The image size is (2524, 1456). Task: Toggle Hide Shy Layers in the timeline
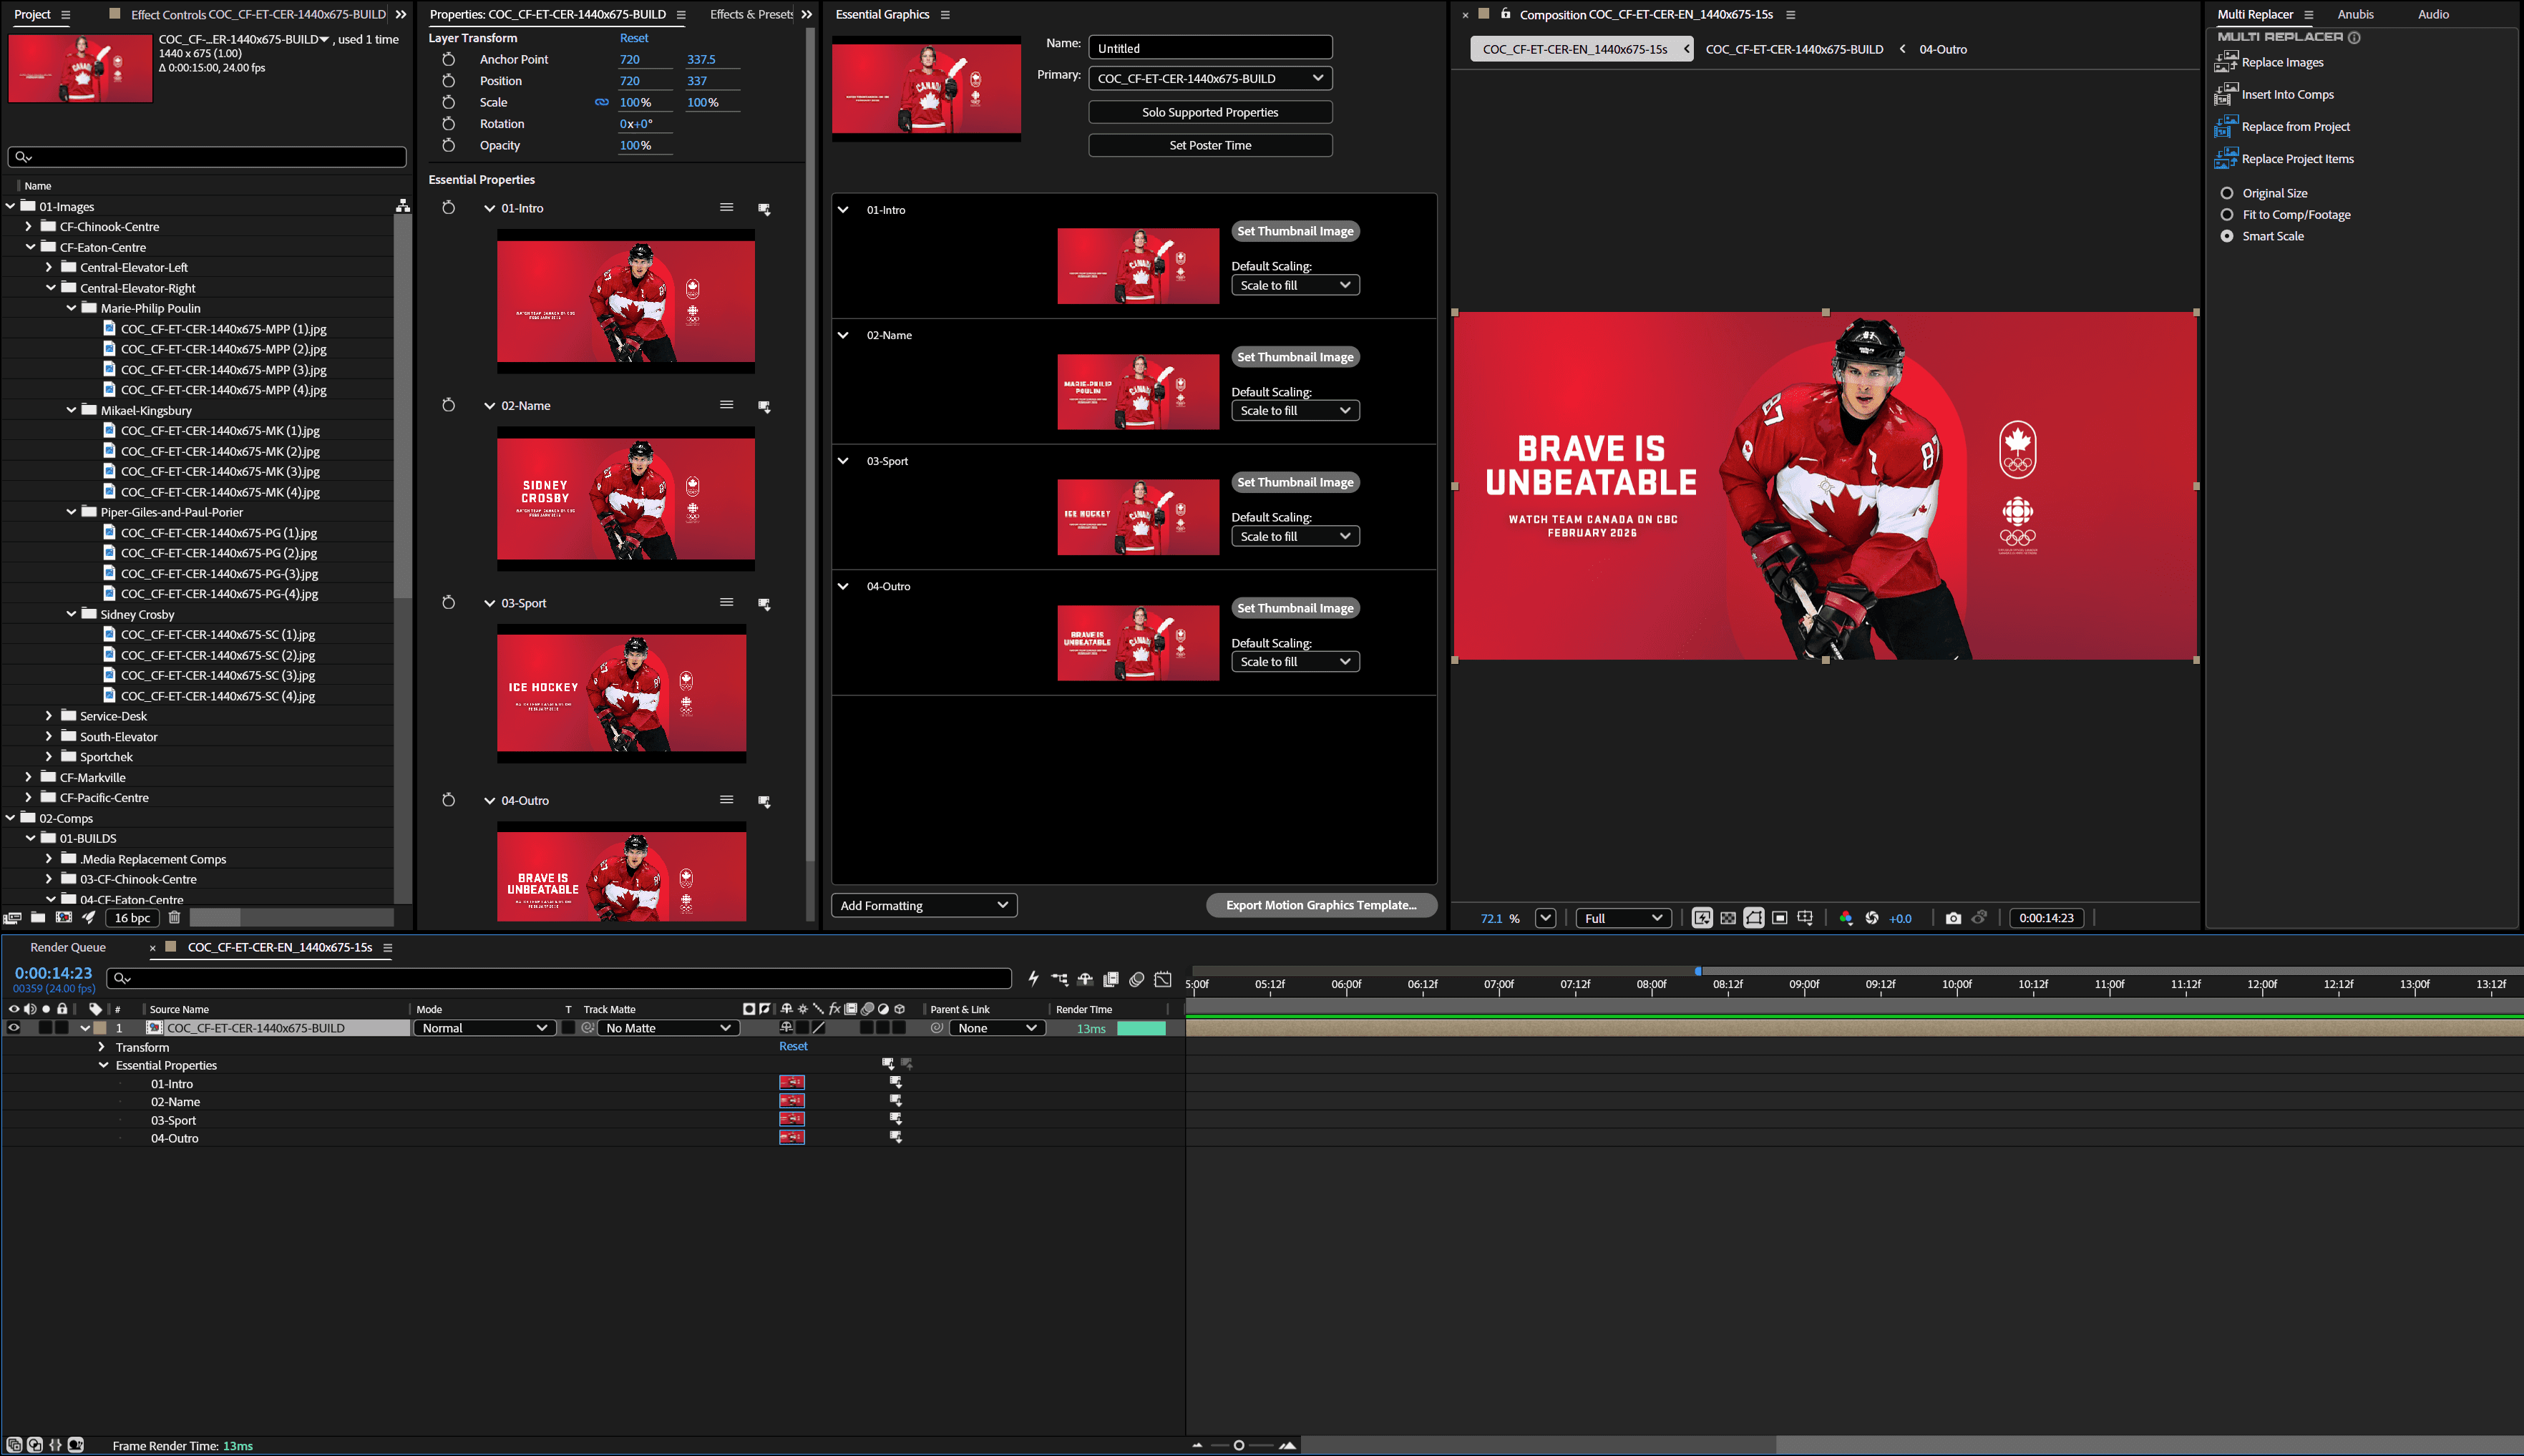pos(1085,980)
